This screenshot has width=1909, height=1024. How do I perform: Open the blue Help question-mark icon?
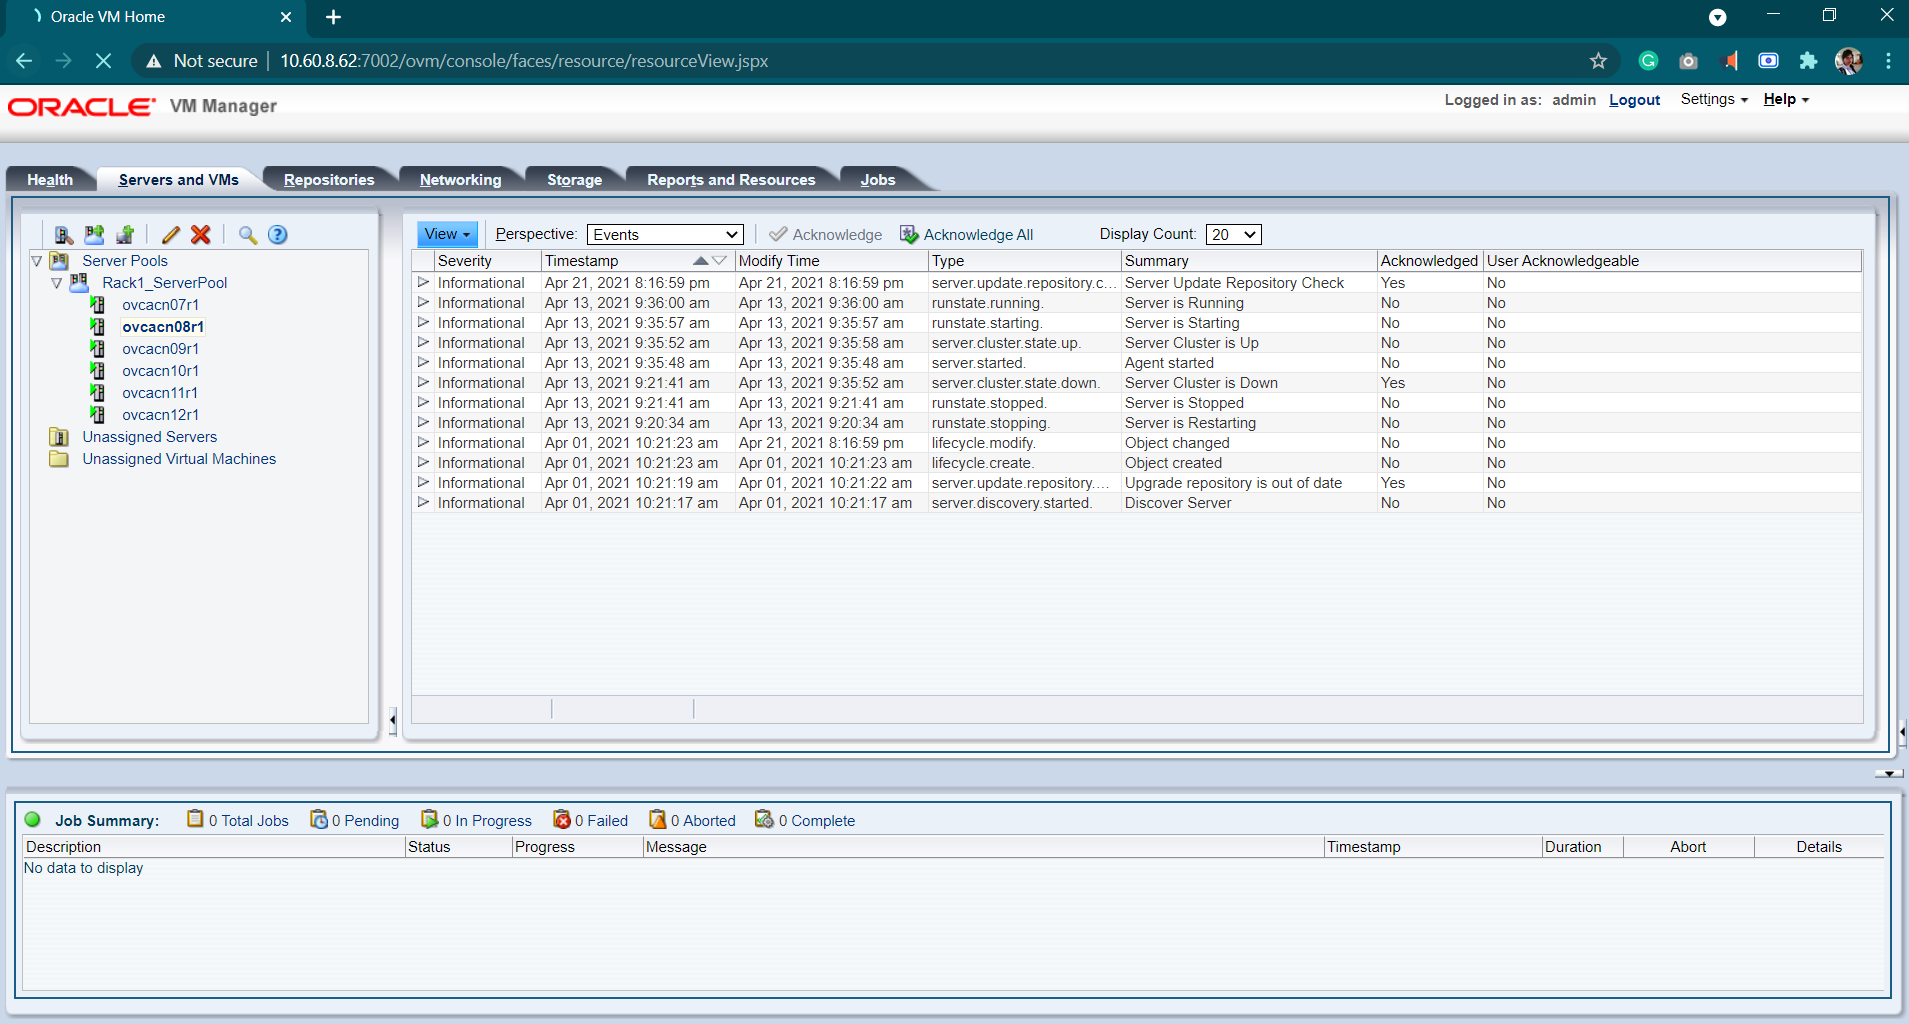[278, 235]
